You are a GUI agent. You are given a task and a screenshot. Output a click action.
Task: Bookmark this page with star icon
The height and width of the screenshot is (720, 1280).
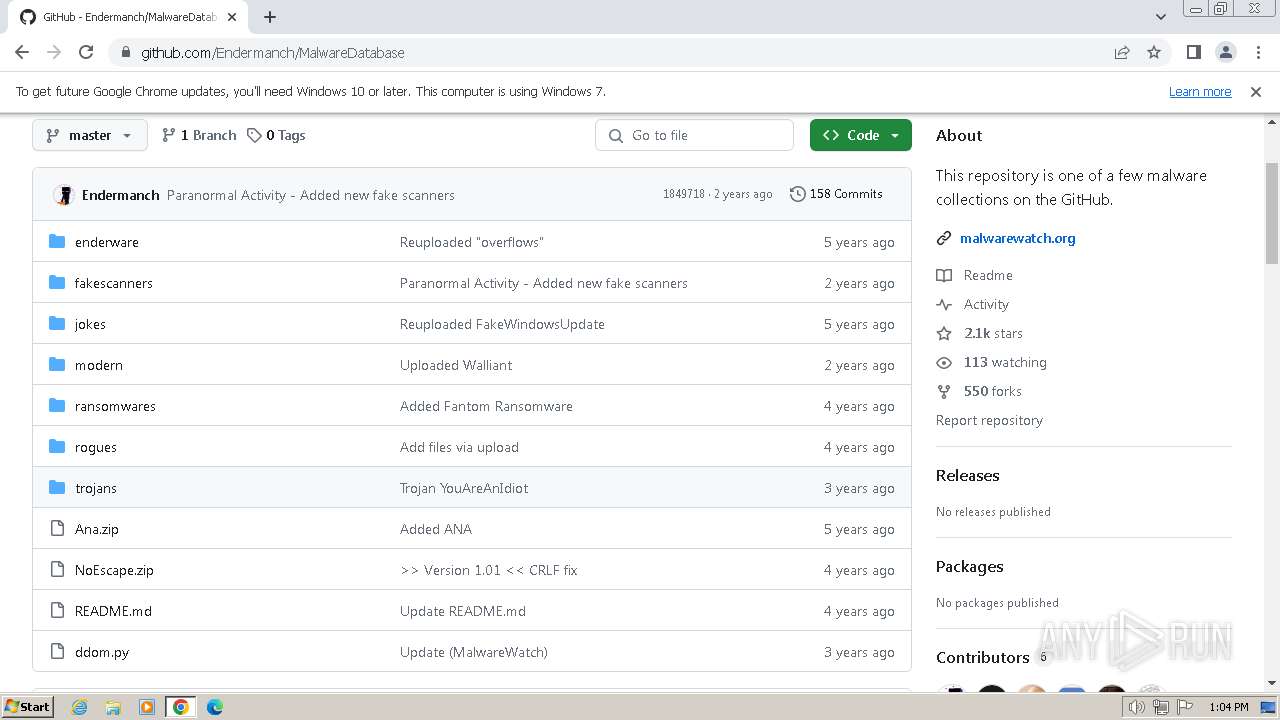coord(1154,53)
